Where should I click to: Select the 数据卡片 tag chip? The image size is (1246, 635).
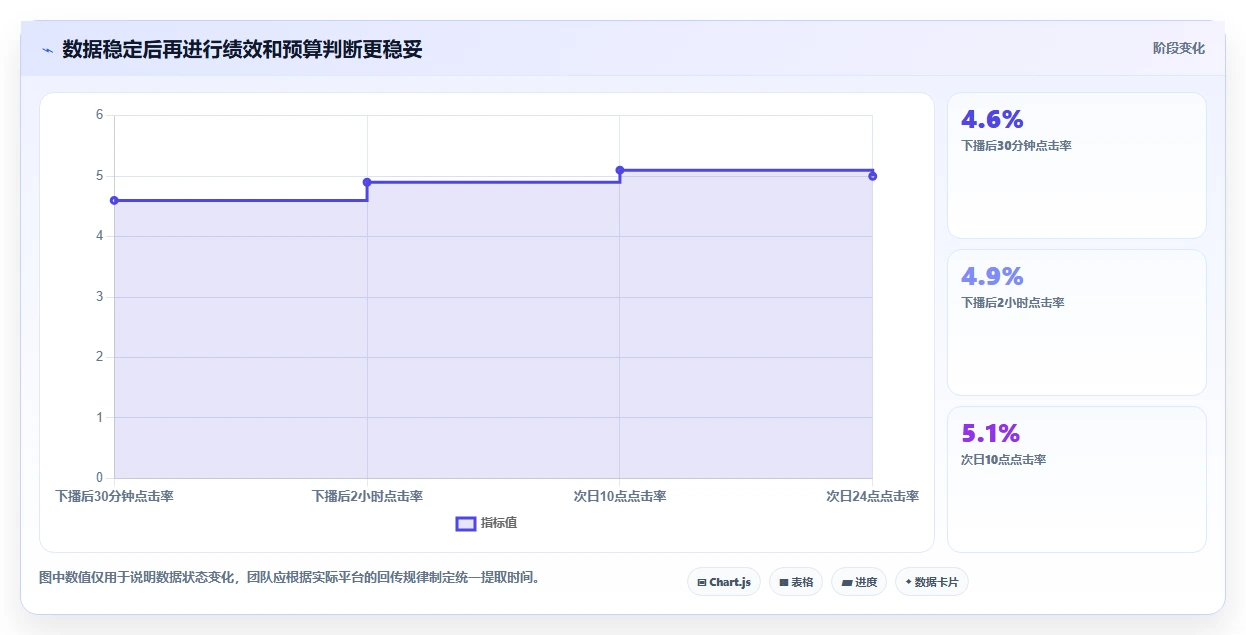[932, 582]
